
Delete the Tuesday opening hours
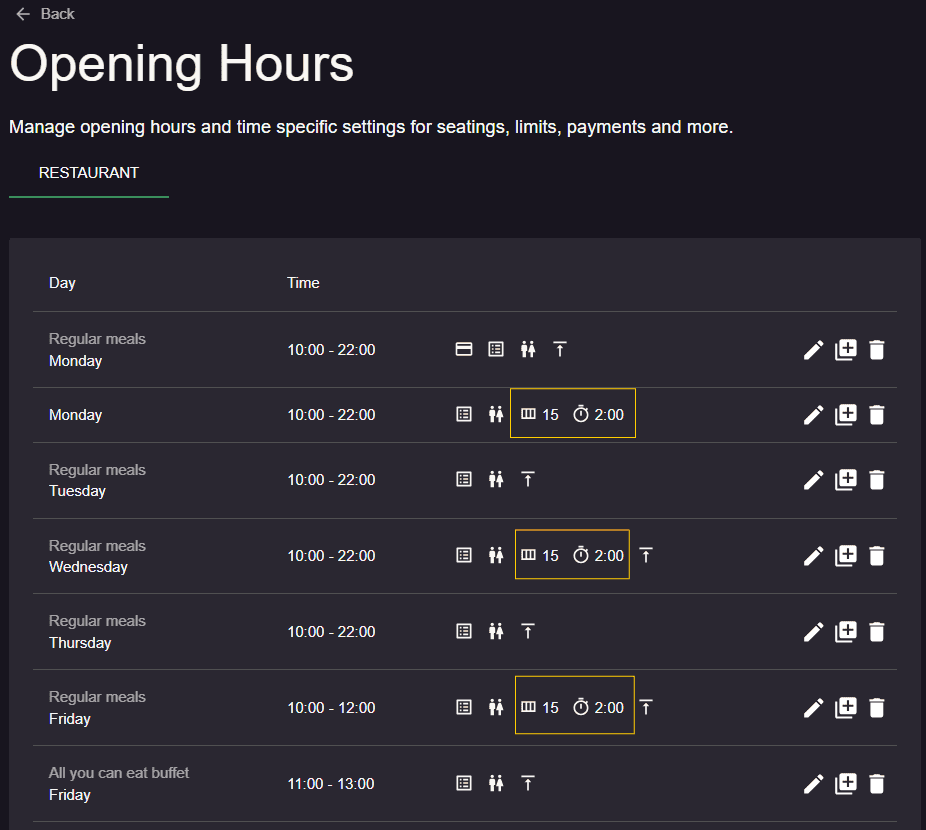[x=877, y=480]
